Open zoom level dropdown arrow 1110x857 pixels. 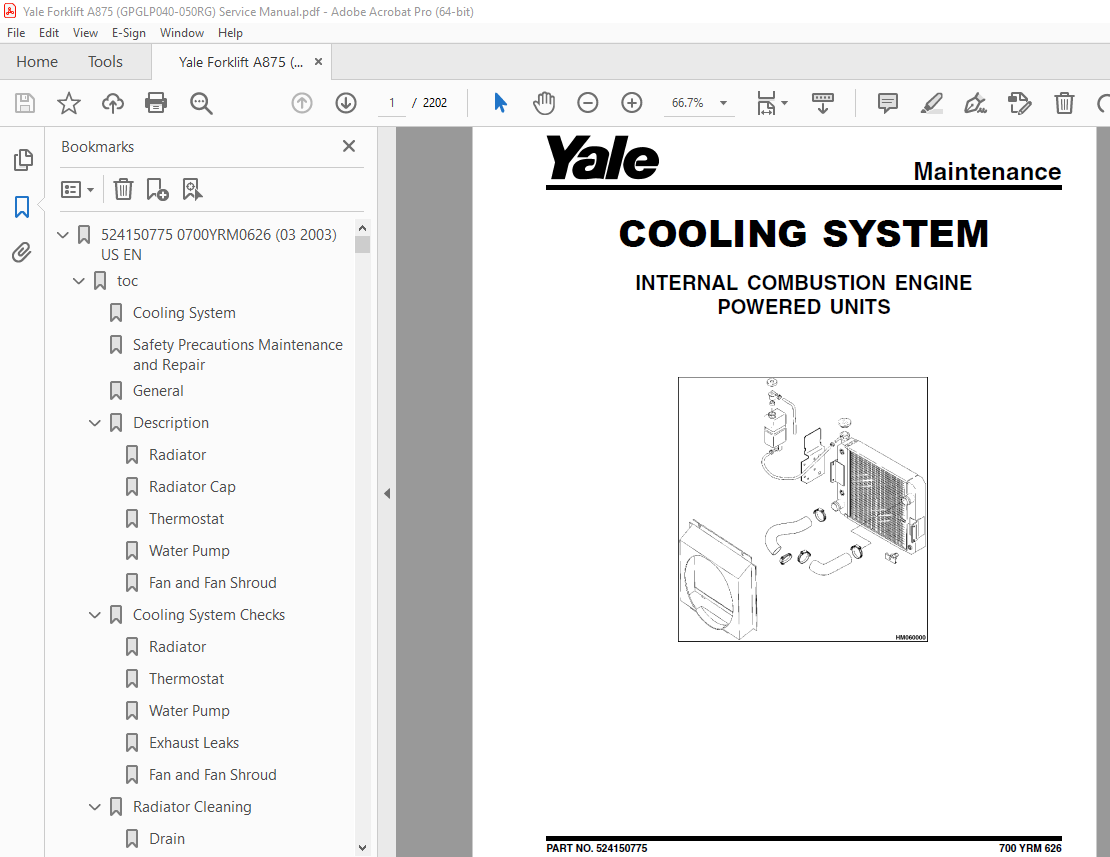723,103
